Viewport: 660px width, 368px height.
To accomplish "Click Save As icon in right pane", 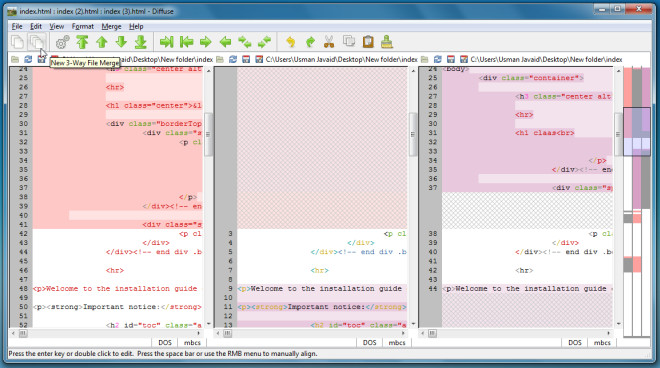I will click(x=464, y=59).
